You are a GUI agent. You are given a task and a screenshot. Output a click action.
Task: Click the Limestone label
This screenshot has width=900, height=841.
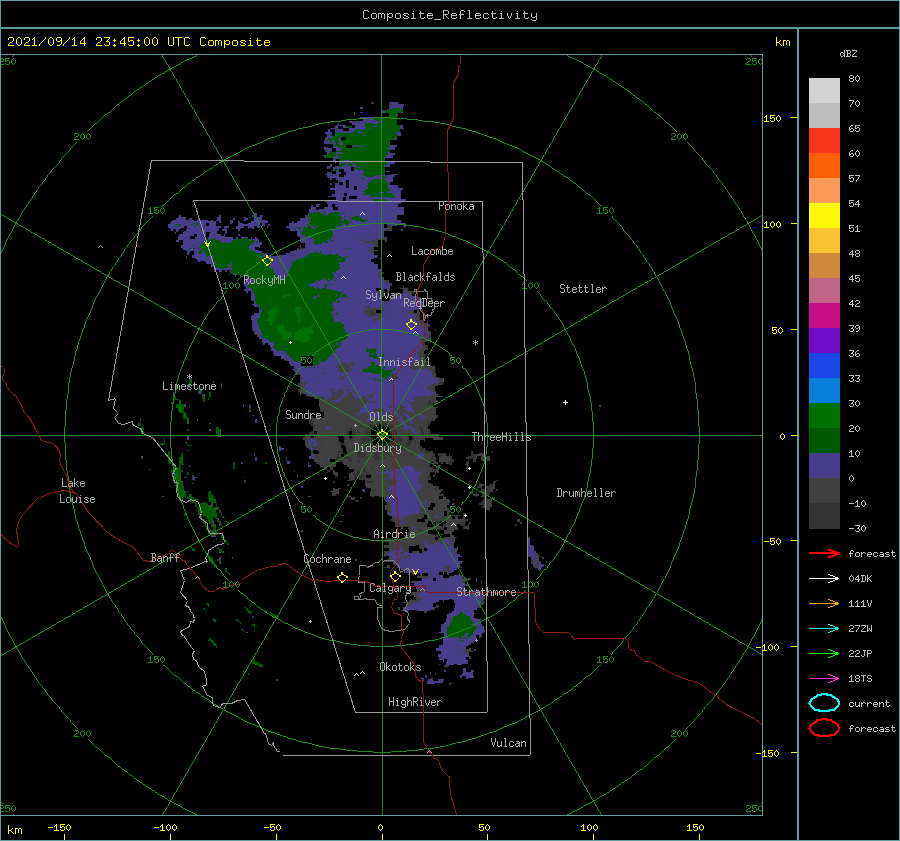(189, 386)
